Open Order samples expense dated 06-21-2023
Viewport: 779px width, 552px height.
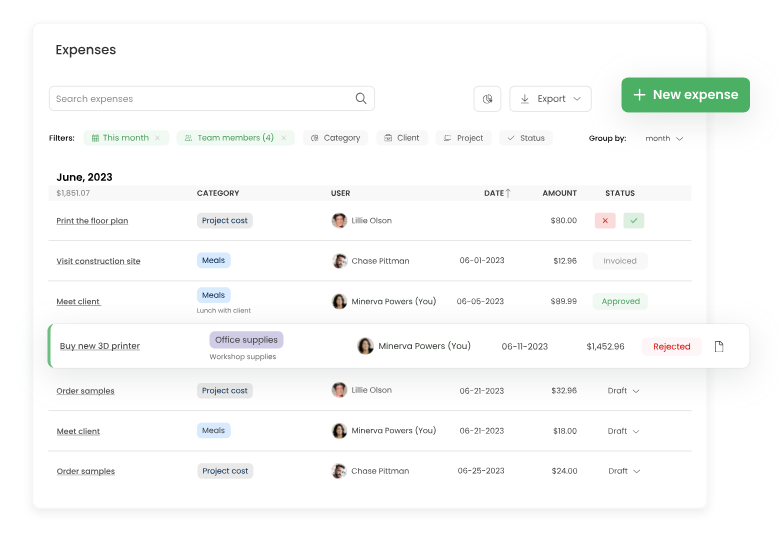click(x=85, y=391)
